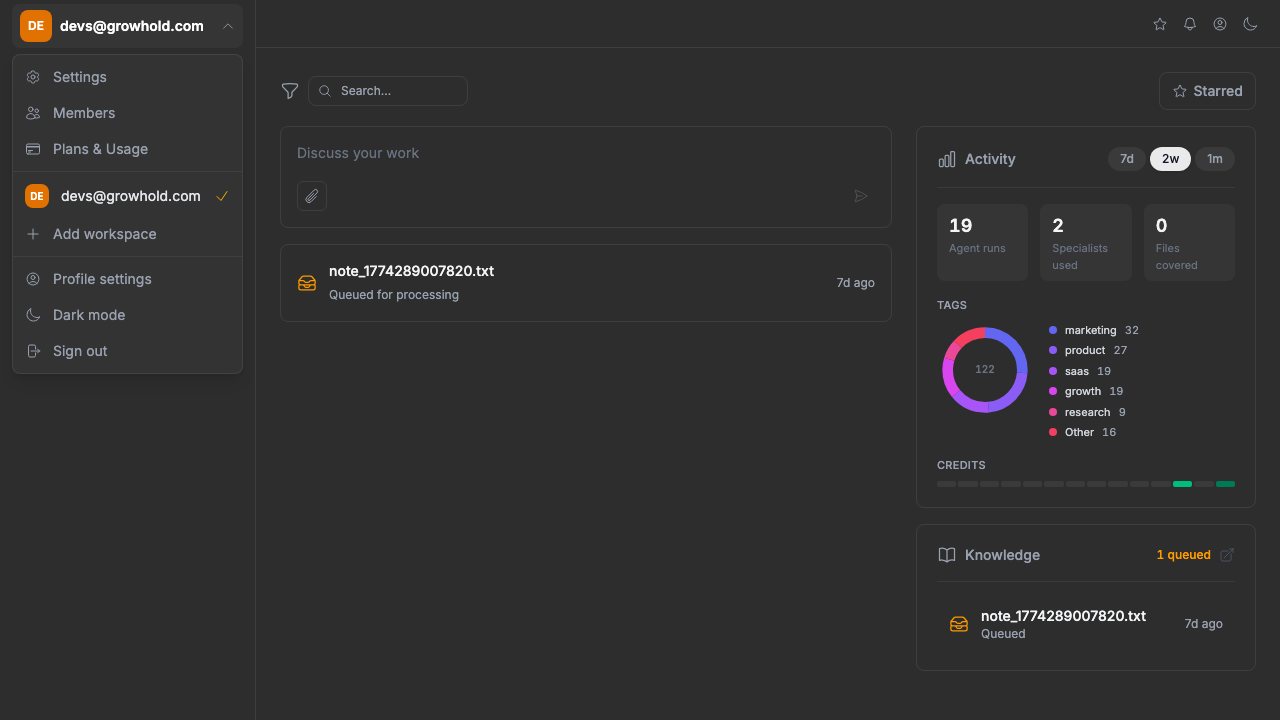Choose Add workspace option
1280x720 pixels.
pyautogui.click(x=105, y=234)
